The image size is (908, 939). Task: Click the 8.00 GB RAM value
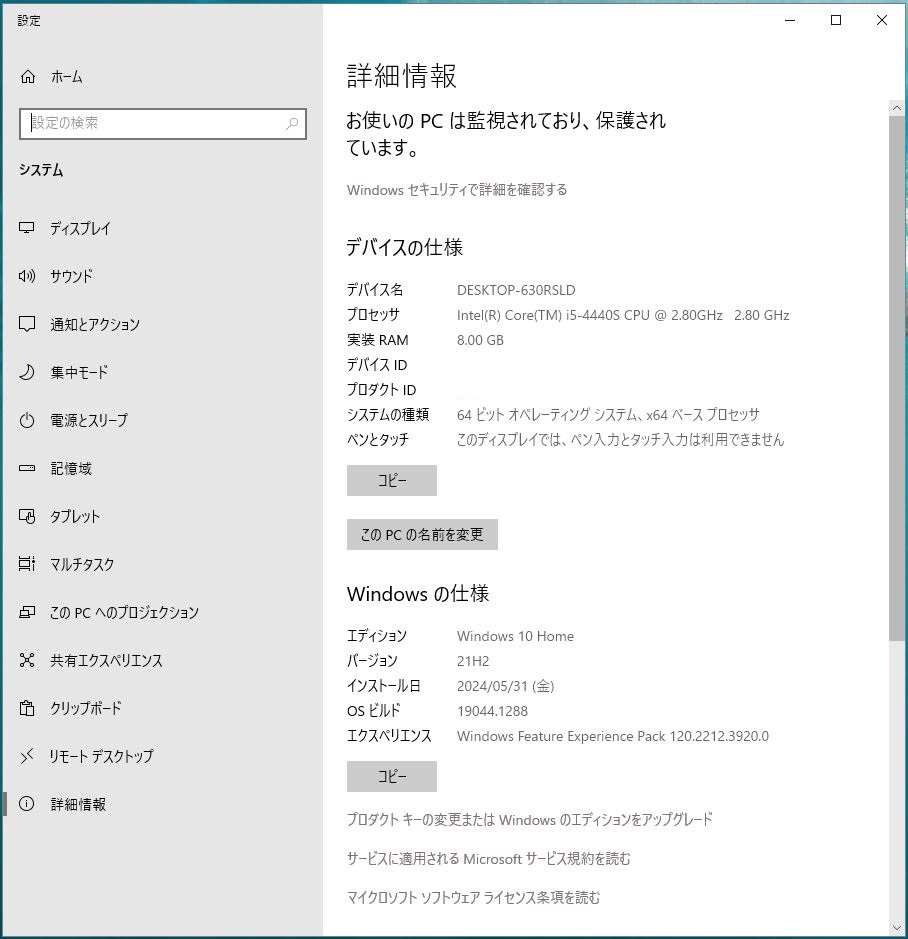480,340
